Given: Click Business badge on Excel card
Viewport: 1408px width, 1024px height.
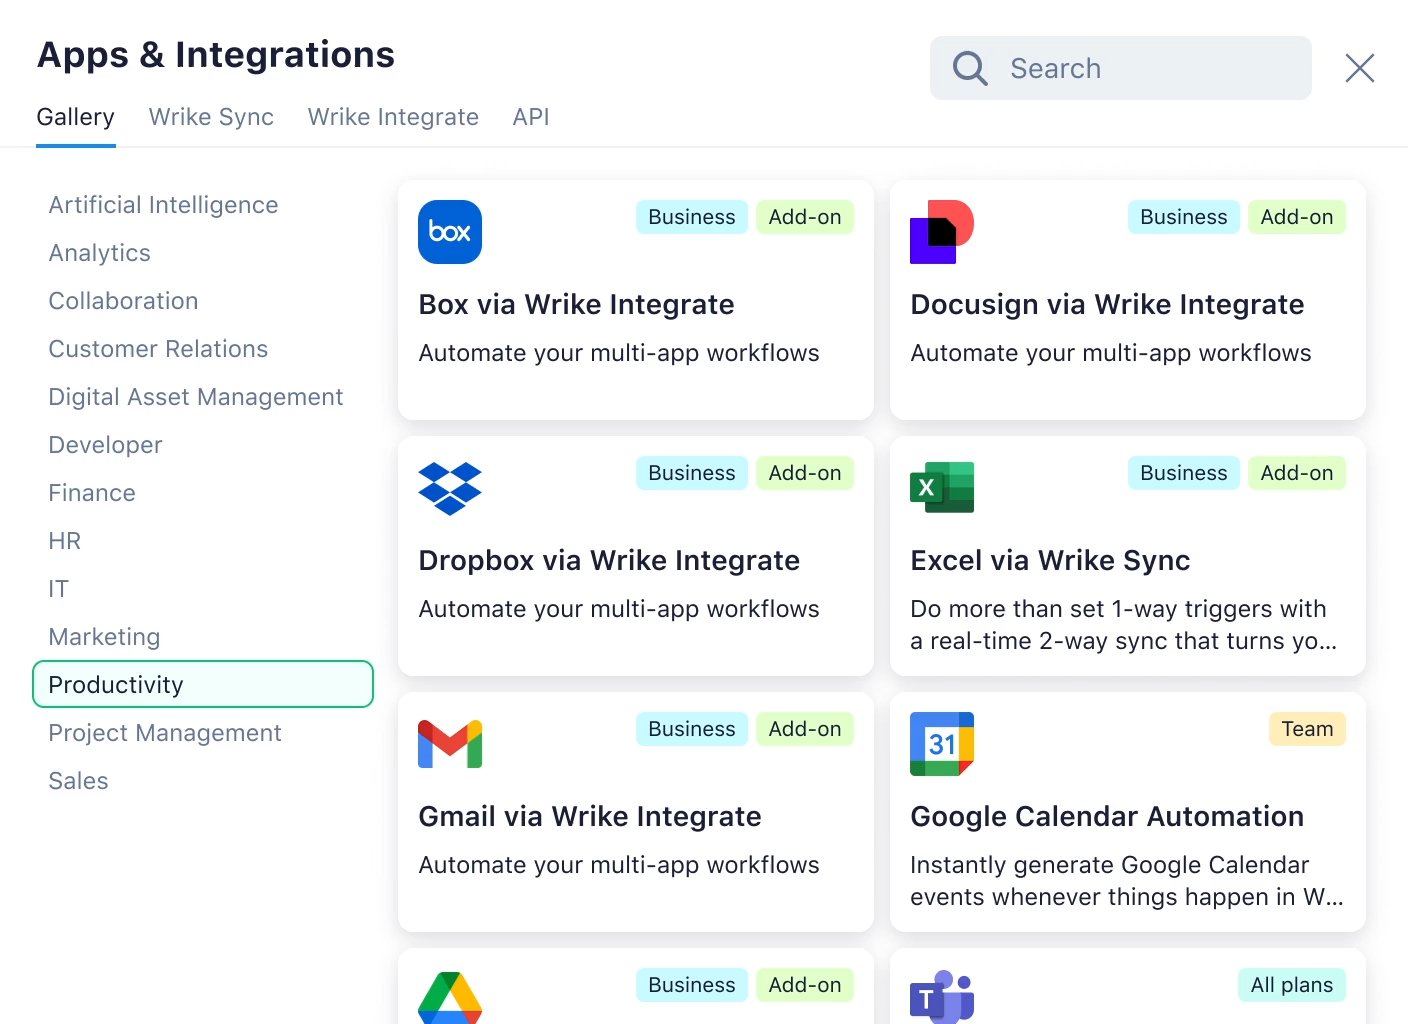Looking at the screenshot, I should click(x=1184, y=473).
